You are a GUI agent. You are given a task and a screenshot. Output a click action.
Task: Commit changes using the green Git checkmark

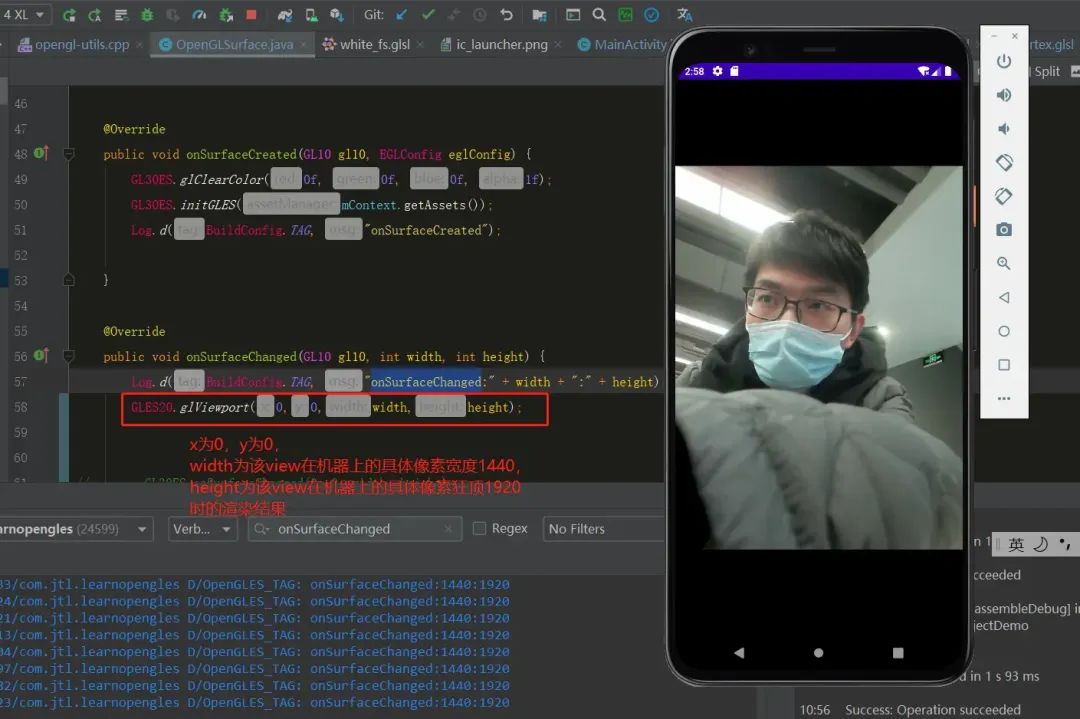point(427,14)
